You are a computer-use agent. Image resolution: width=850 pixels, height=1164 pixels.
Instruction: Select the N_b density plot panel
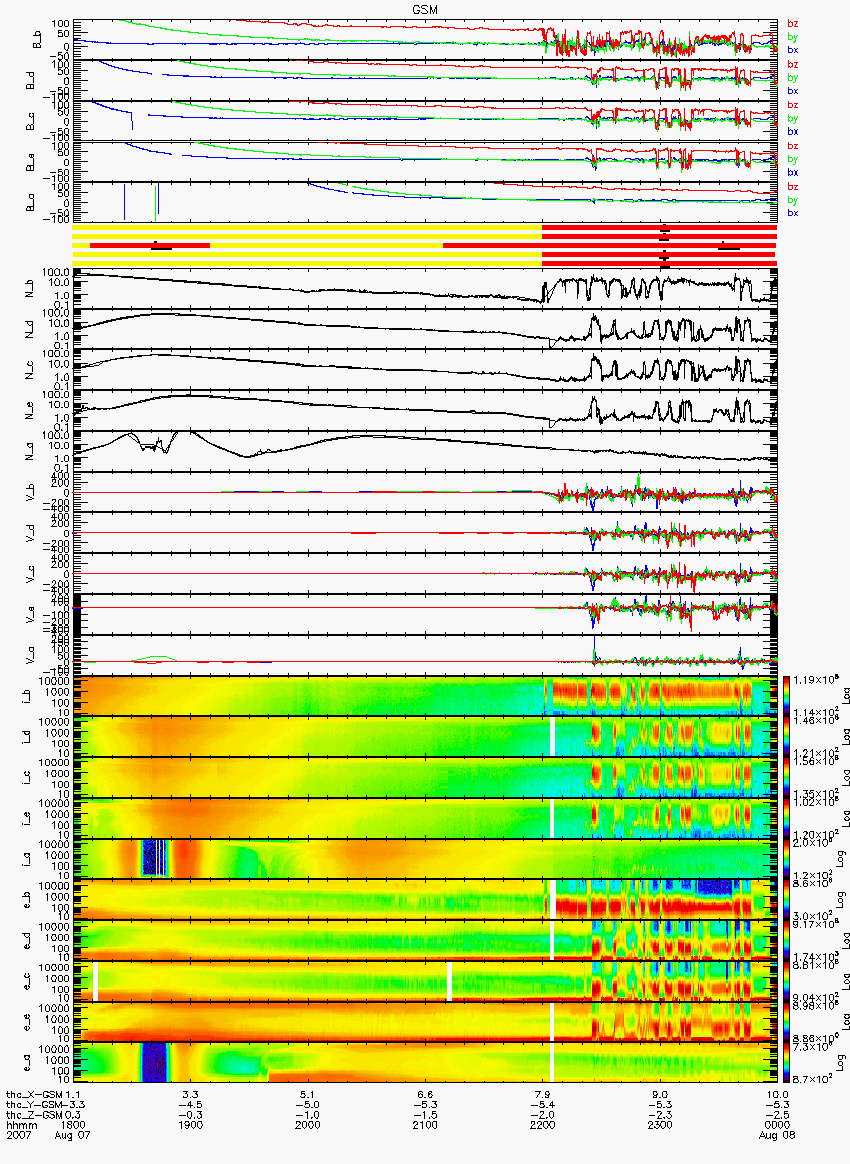point(425,288)
